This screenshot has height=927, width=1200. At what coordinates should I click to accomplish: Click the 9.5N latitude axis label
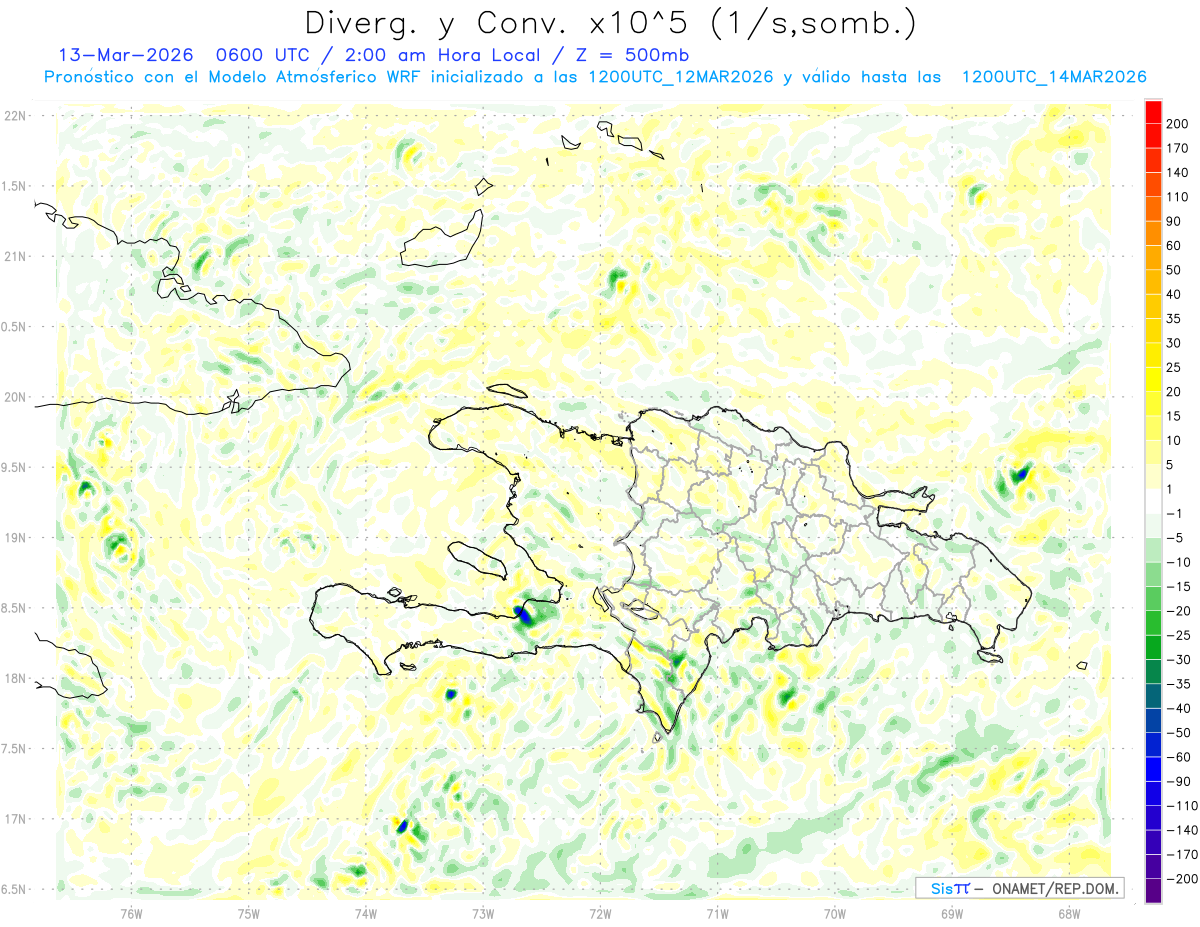(14, 467)
